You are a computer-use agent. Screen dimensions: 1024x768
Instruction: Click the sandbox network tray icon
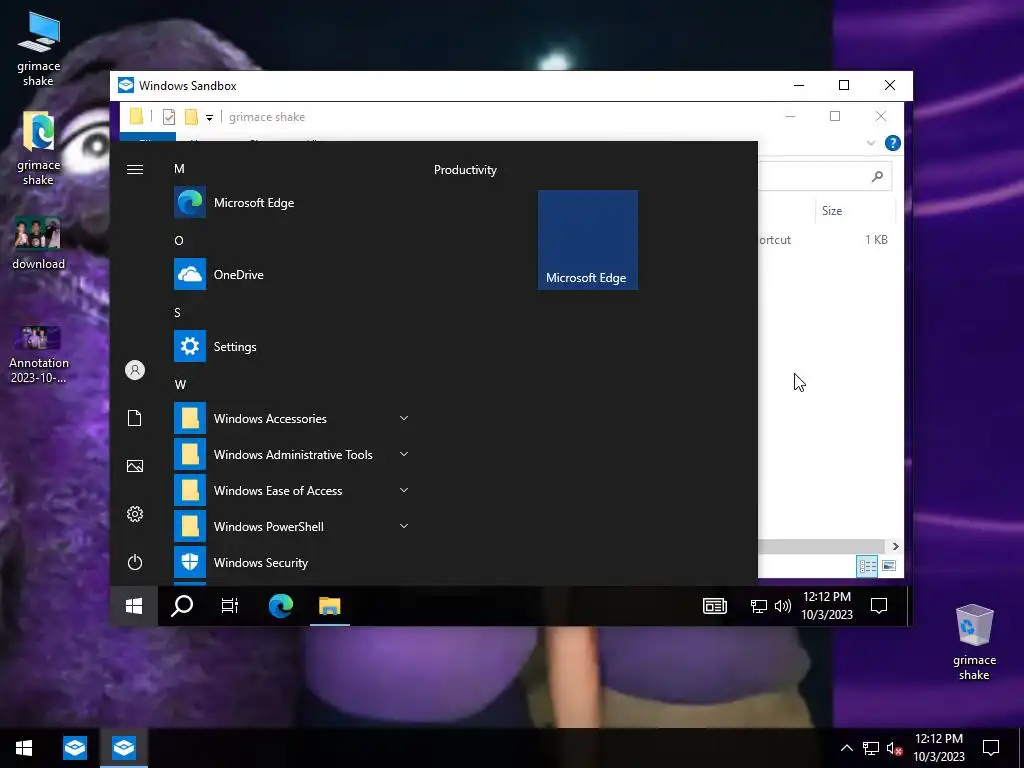click(x=758, y=606)
